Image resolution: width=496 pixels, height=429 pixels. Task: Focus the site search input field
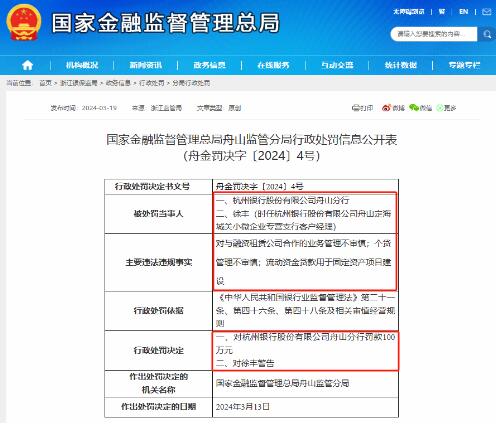click(x=433, y=34)
